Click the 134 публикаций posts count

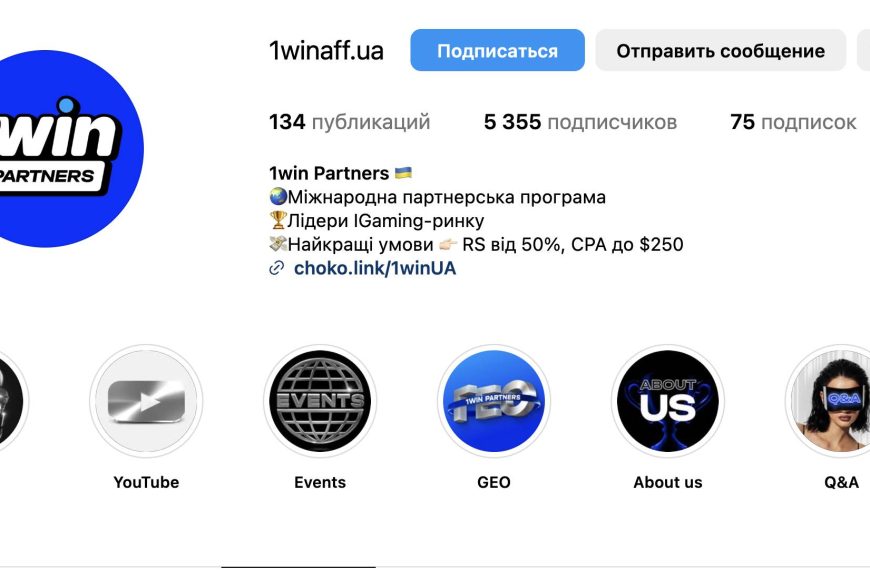[350, 122]
